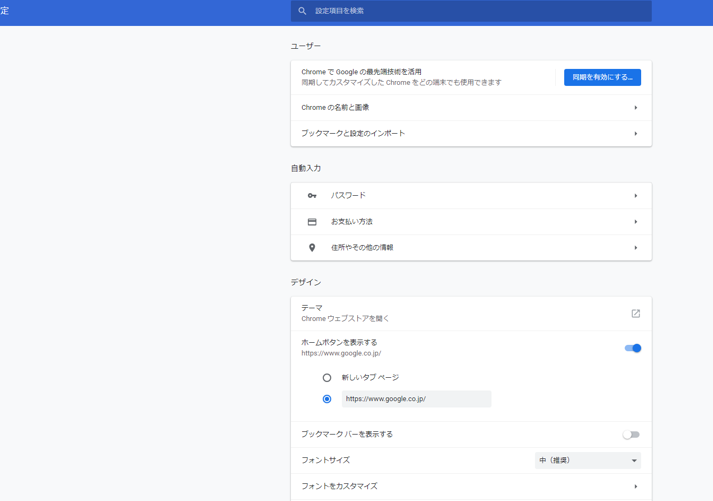Click the パスワード label
Viewport: 713px width, 501px height.
[348, 195]
